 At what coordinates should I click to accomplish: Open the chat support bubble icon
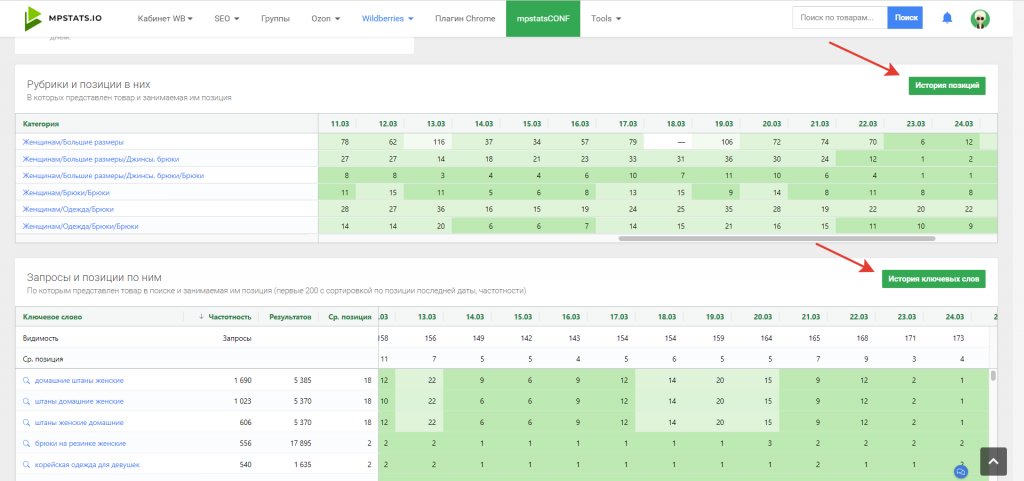961,470
